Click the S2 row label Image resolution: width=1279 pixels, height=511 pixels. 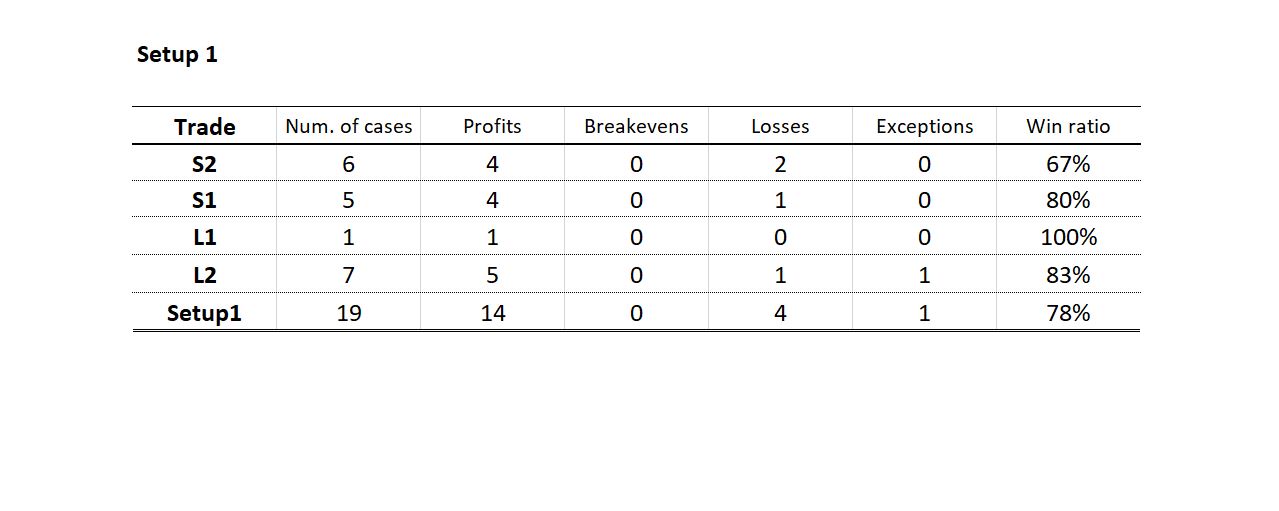coord(204,164)
